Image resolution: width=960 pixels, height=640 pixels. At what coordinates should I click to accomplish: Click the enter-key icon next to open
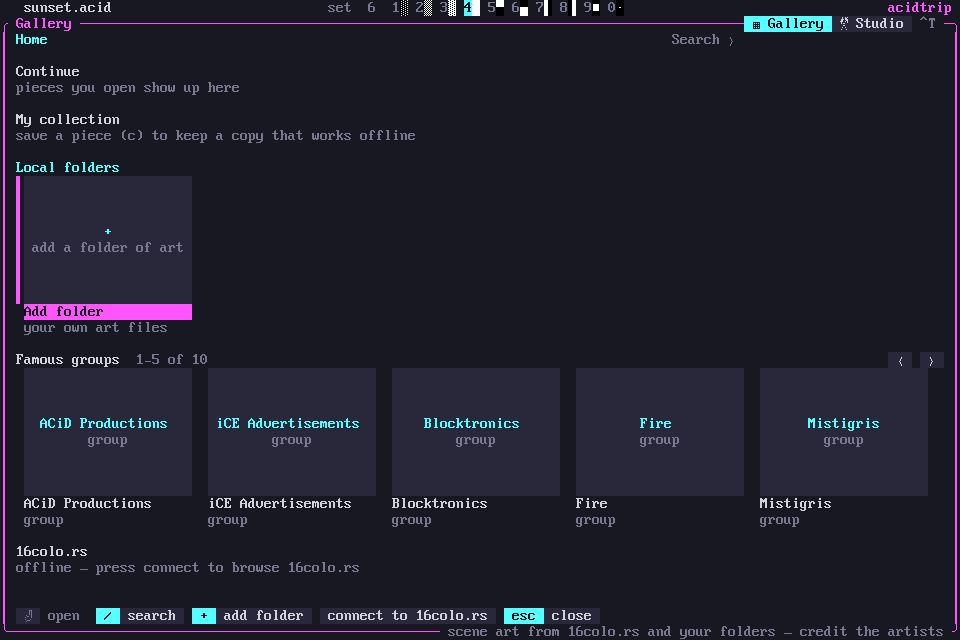click(28, 616)
